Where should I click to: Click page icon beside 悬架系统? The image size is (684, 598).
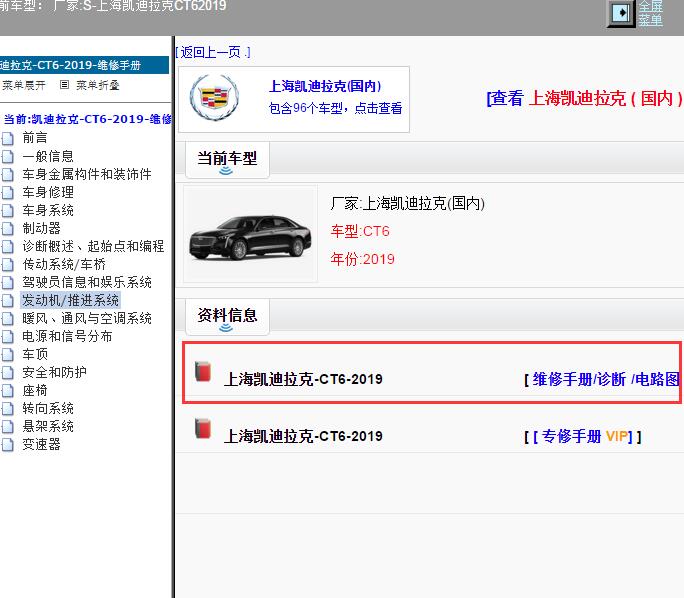click(7, 427)
